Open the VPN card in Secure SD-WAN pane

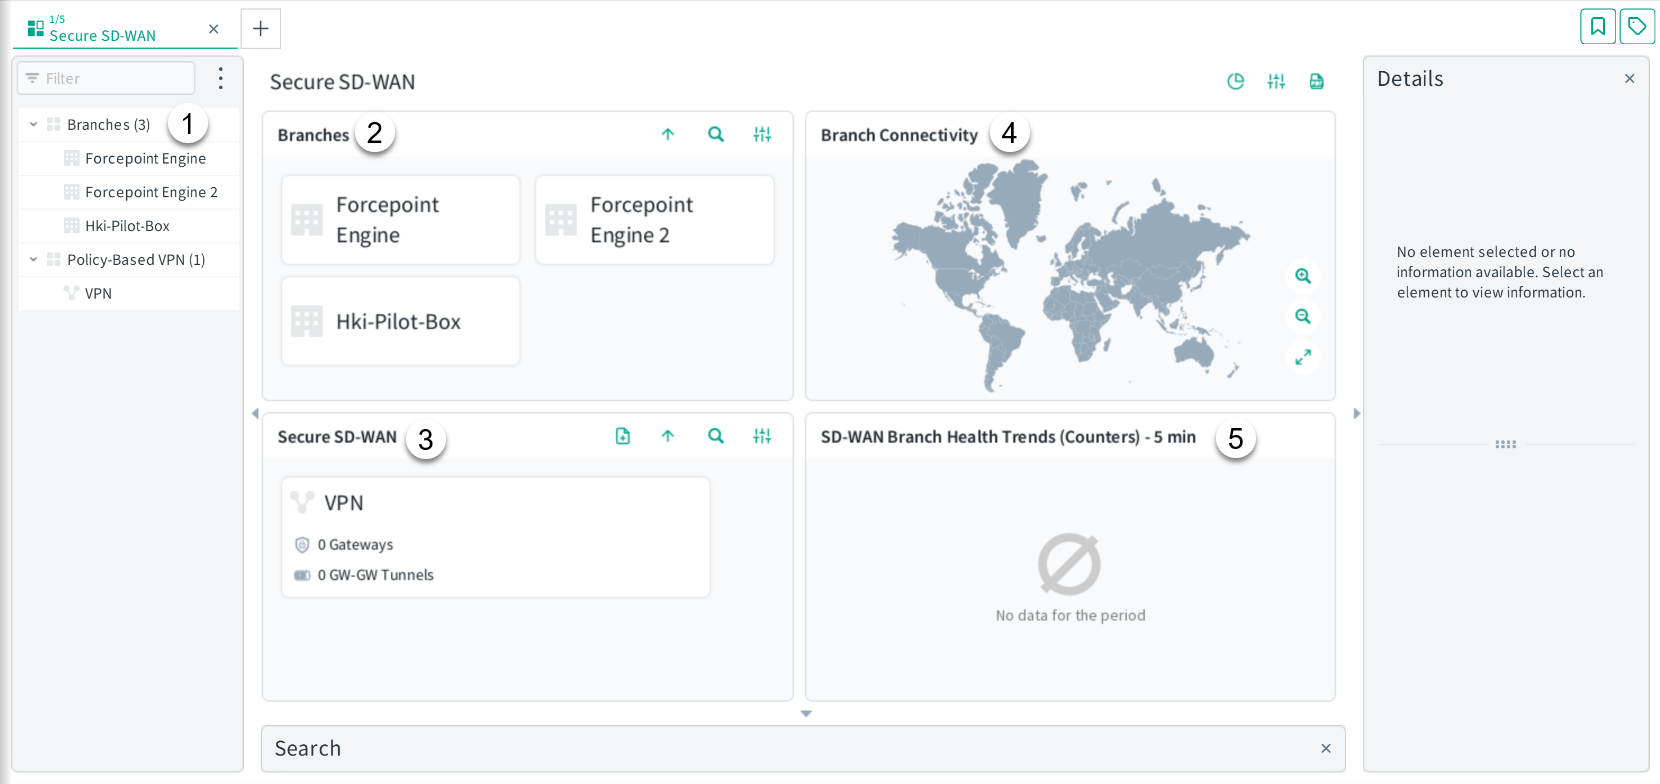click(496, 537)
